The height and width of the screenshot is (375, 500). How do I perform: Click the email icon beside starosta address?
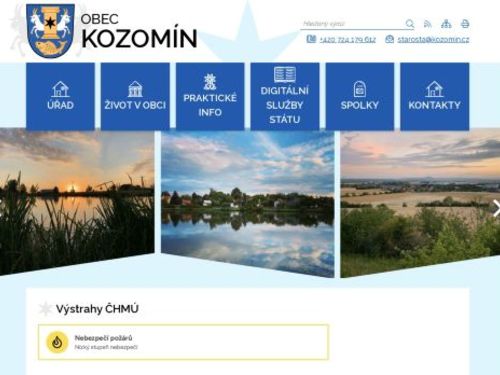point(389,39)
